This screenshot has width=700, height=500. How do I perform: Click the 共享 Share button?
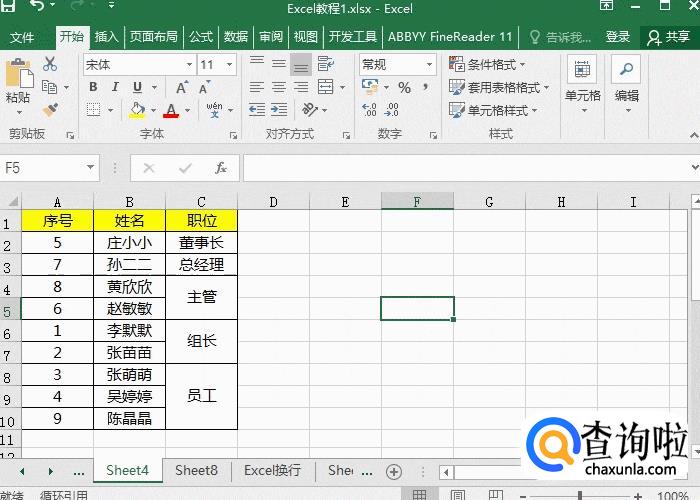(x=669, y=37)
